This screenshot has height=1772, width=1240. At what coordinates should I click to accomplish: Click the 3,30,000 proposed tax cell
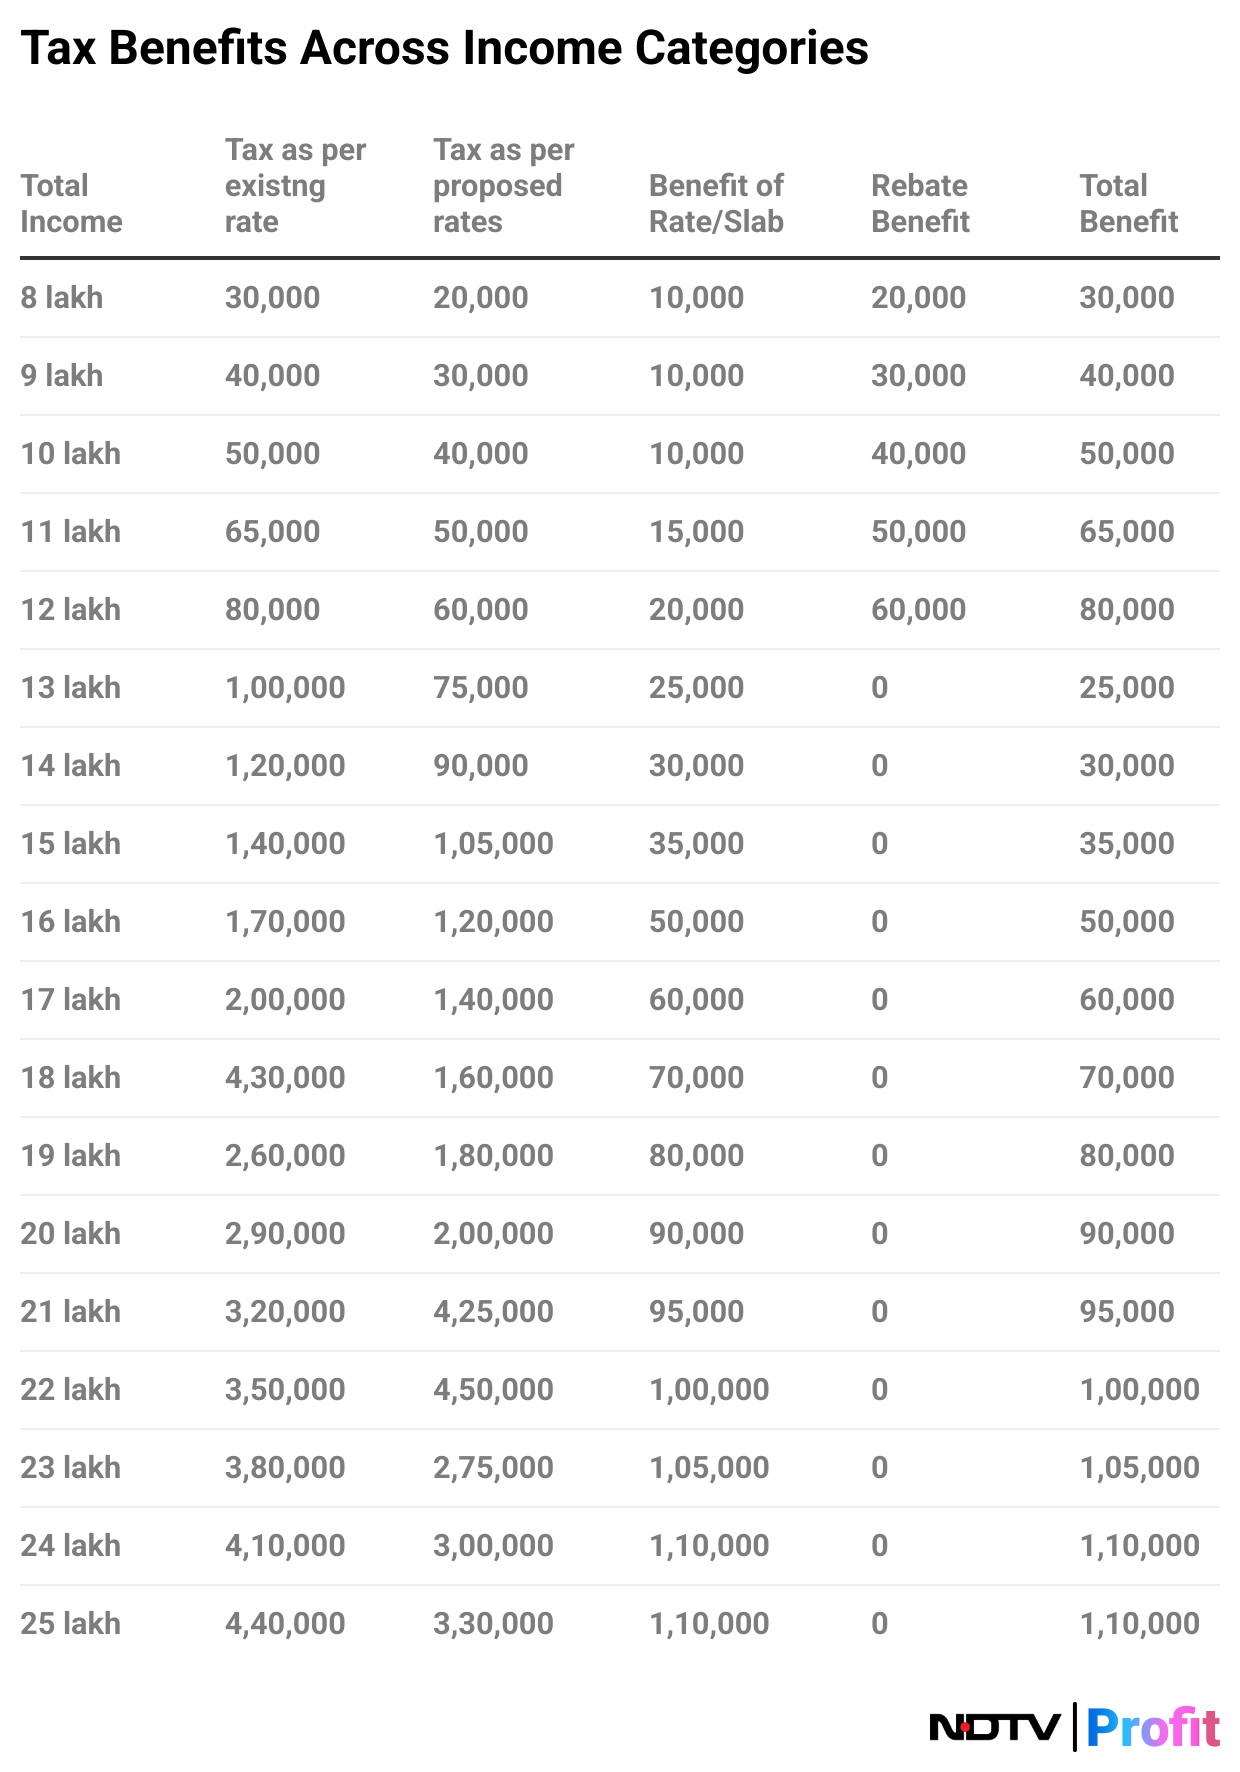(493, 1623)
